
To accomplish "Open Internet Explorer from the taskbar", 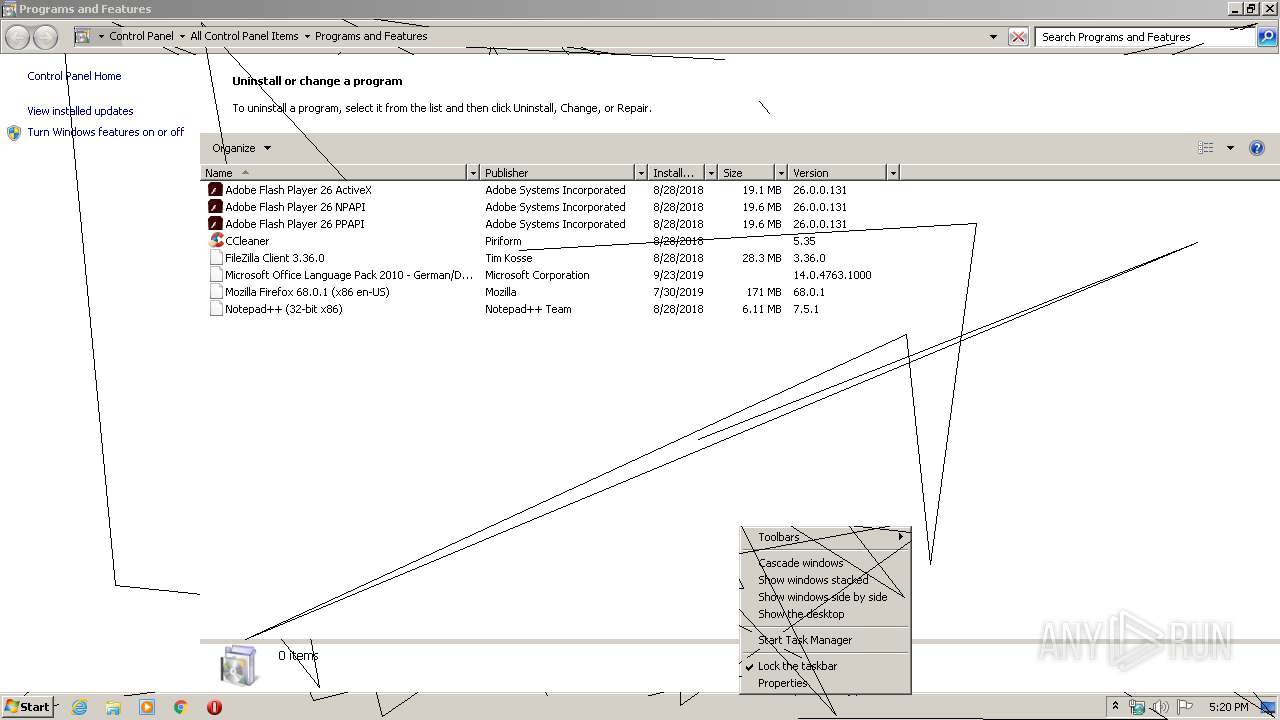I will (x=79, y=707).
